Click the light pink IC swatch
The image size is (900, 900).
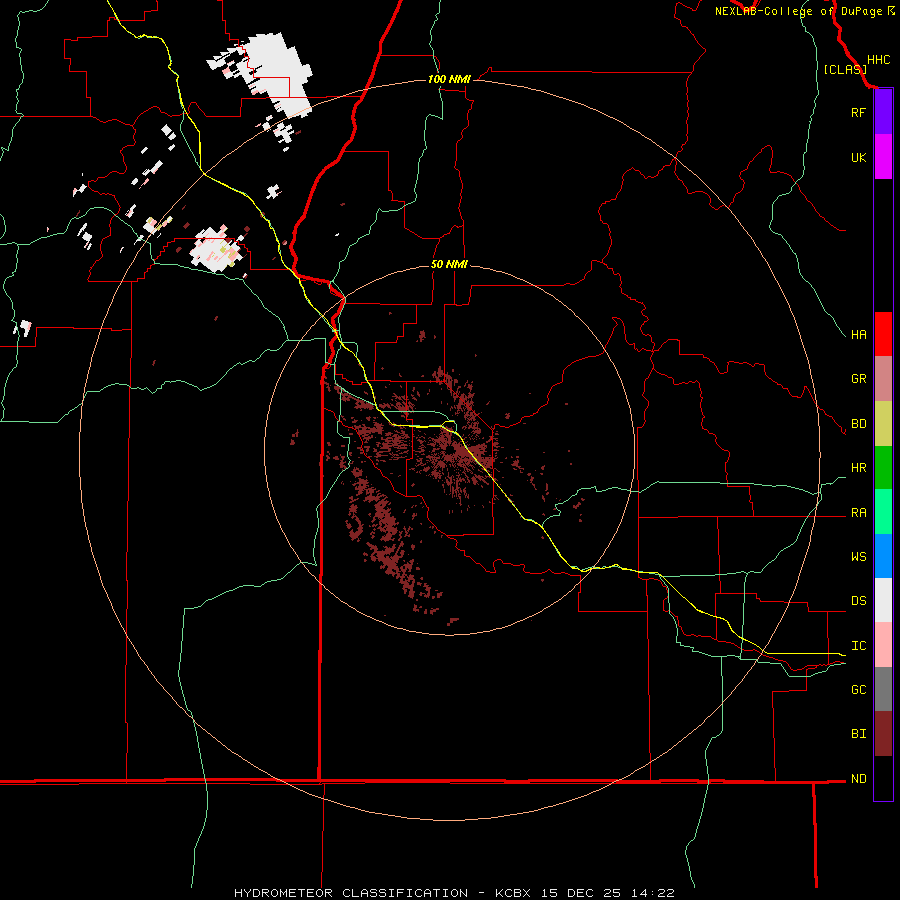pyautogui.click(x=883, y=645)
